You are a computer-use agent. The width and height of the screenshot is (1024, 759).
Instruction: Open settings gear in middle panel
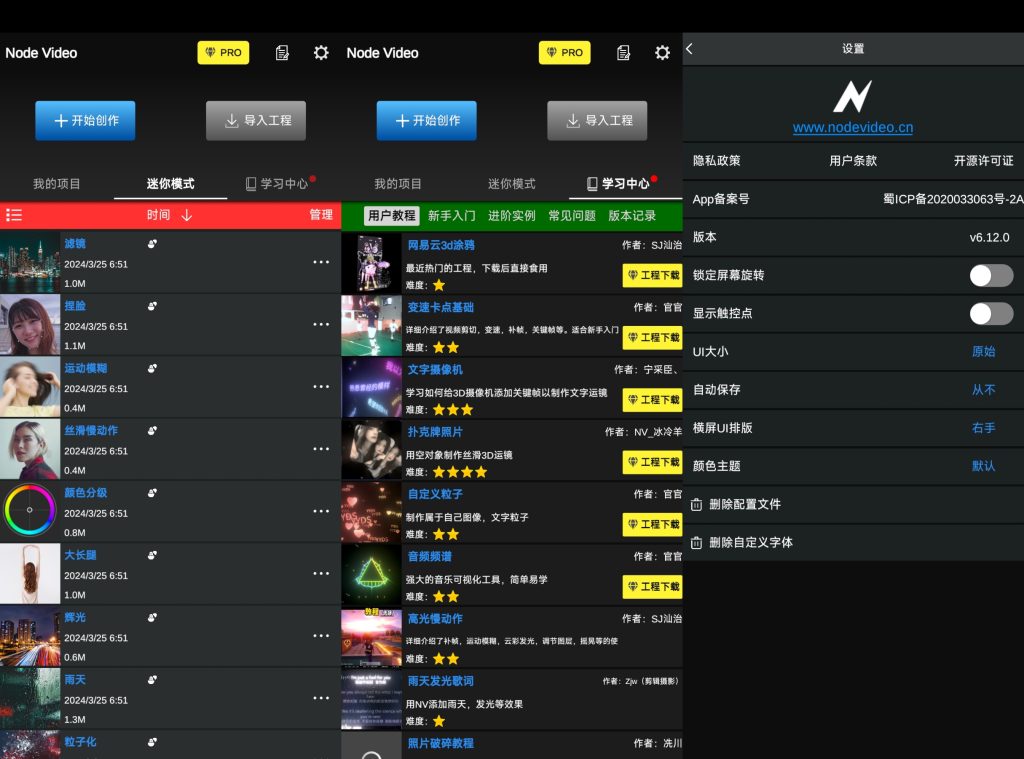[x=662, y=53]
